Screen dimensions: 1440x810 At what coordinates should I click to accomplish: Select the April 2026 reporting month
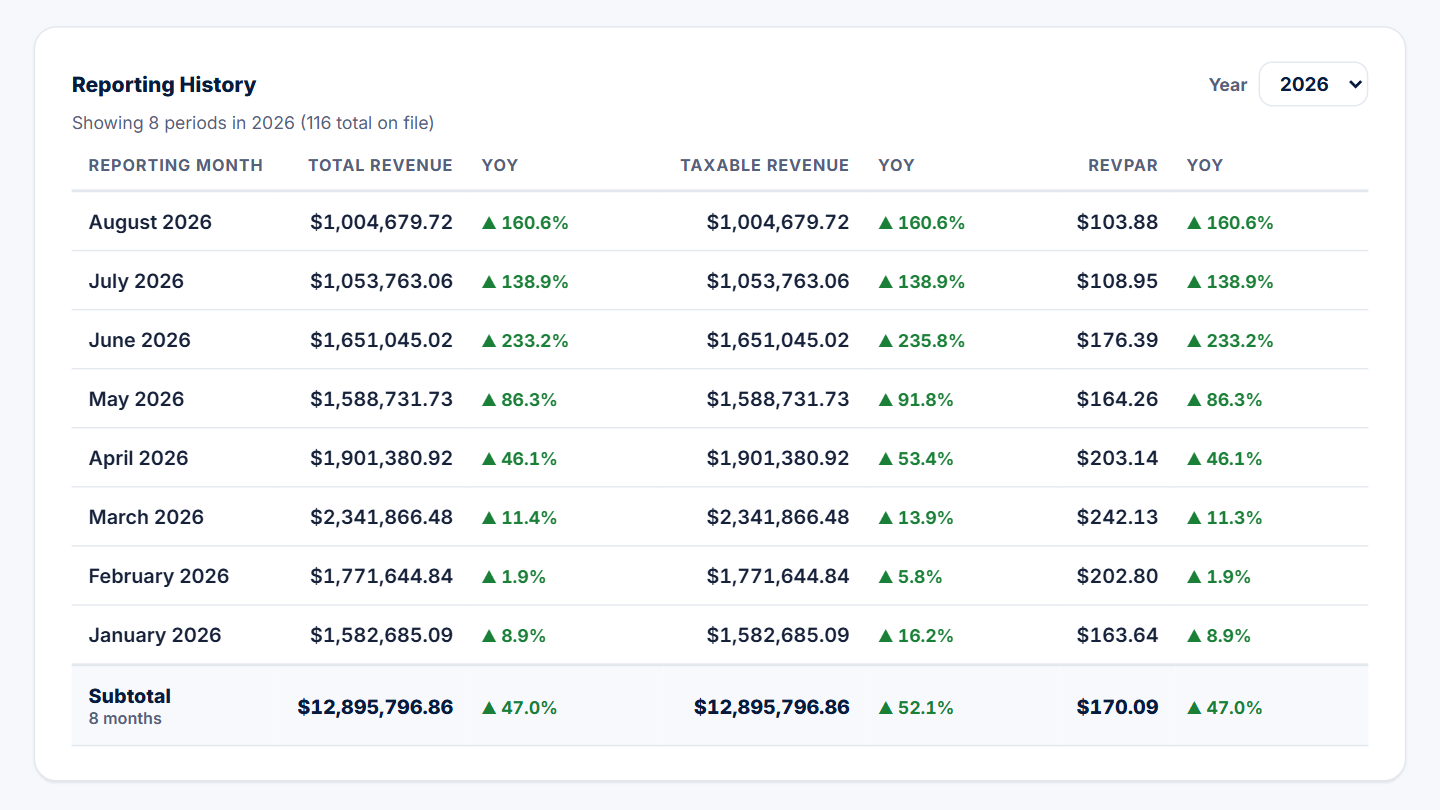pyautogui.click(x=138, y=458)
